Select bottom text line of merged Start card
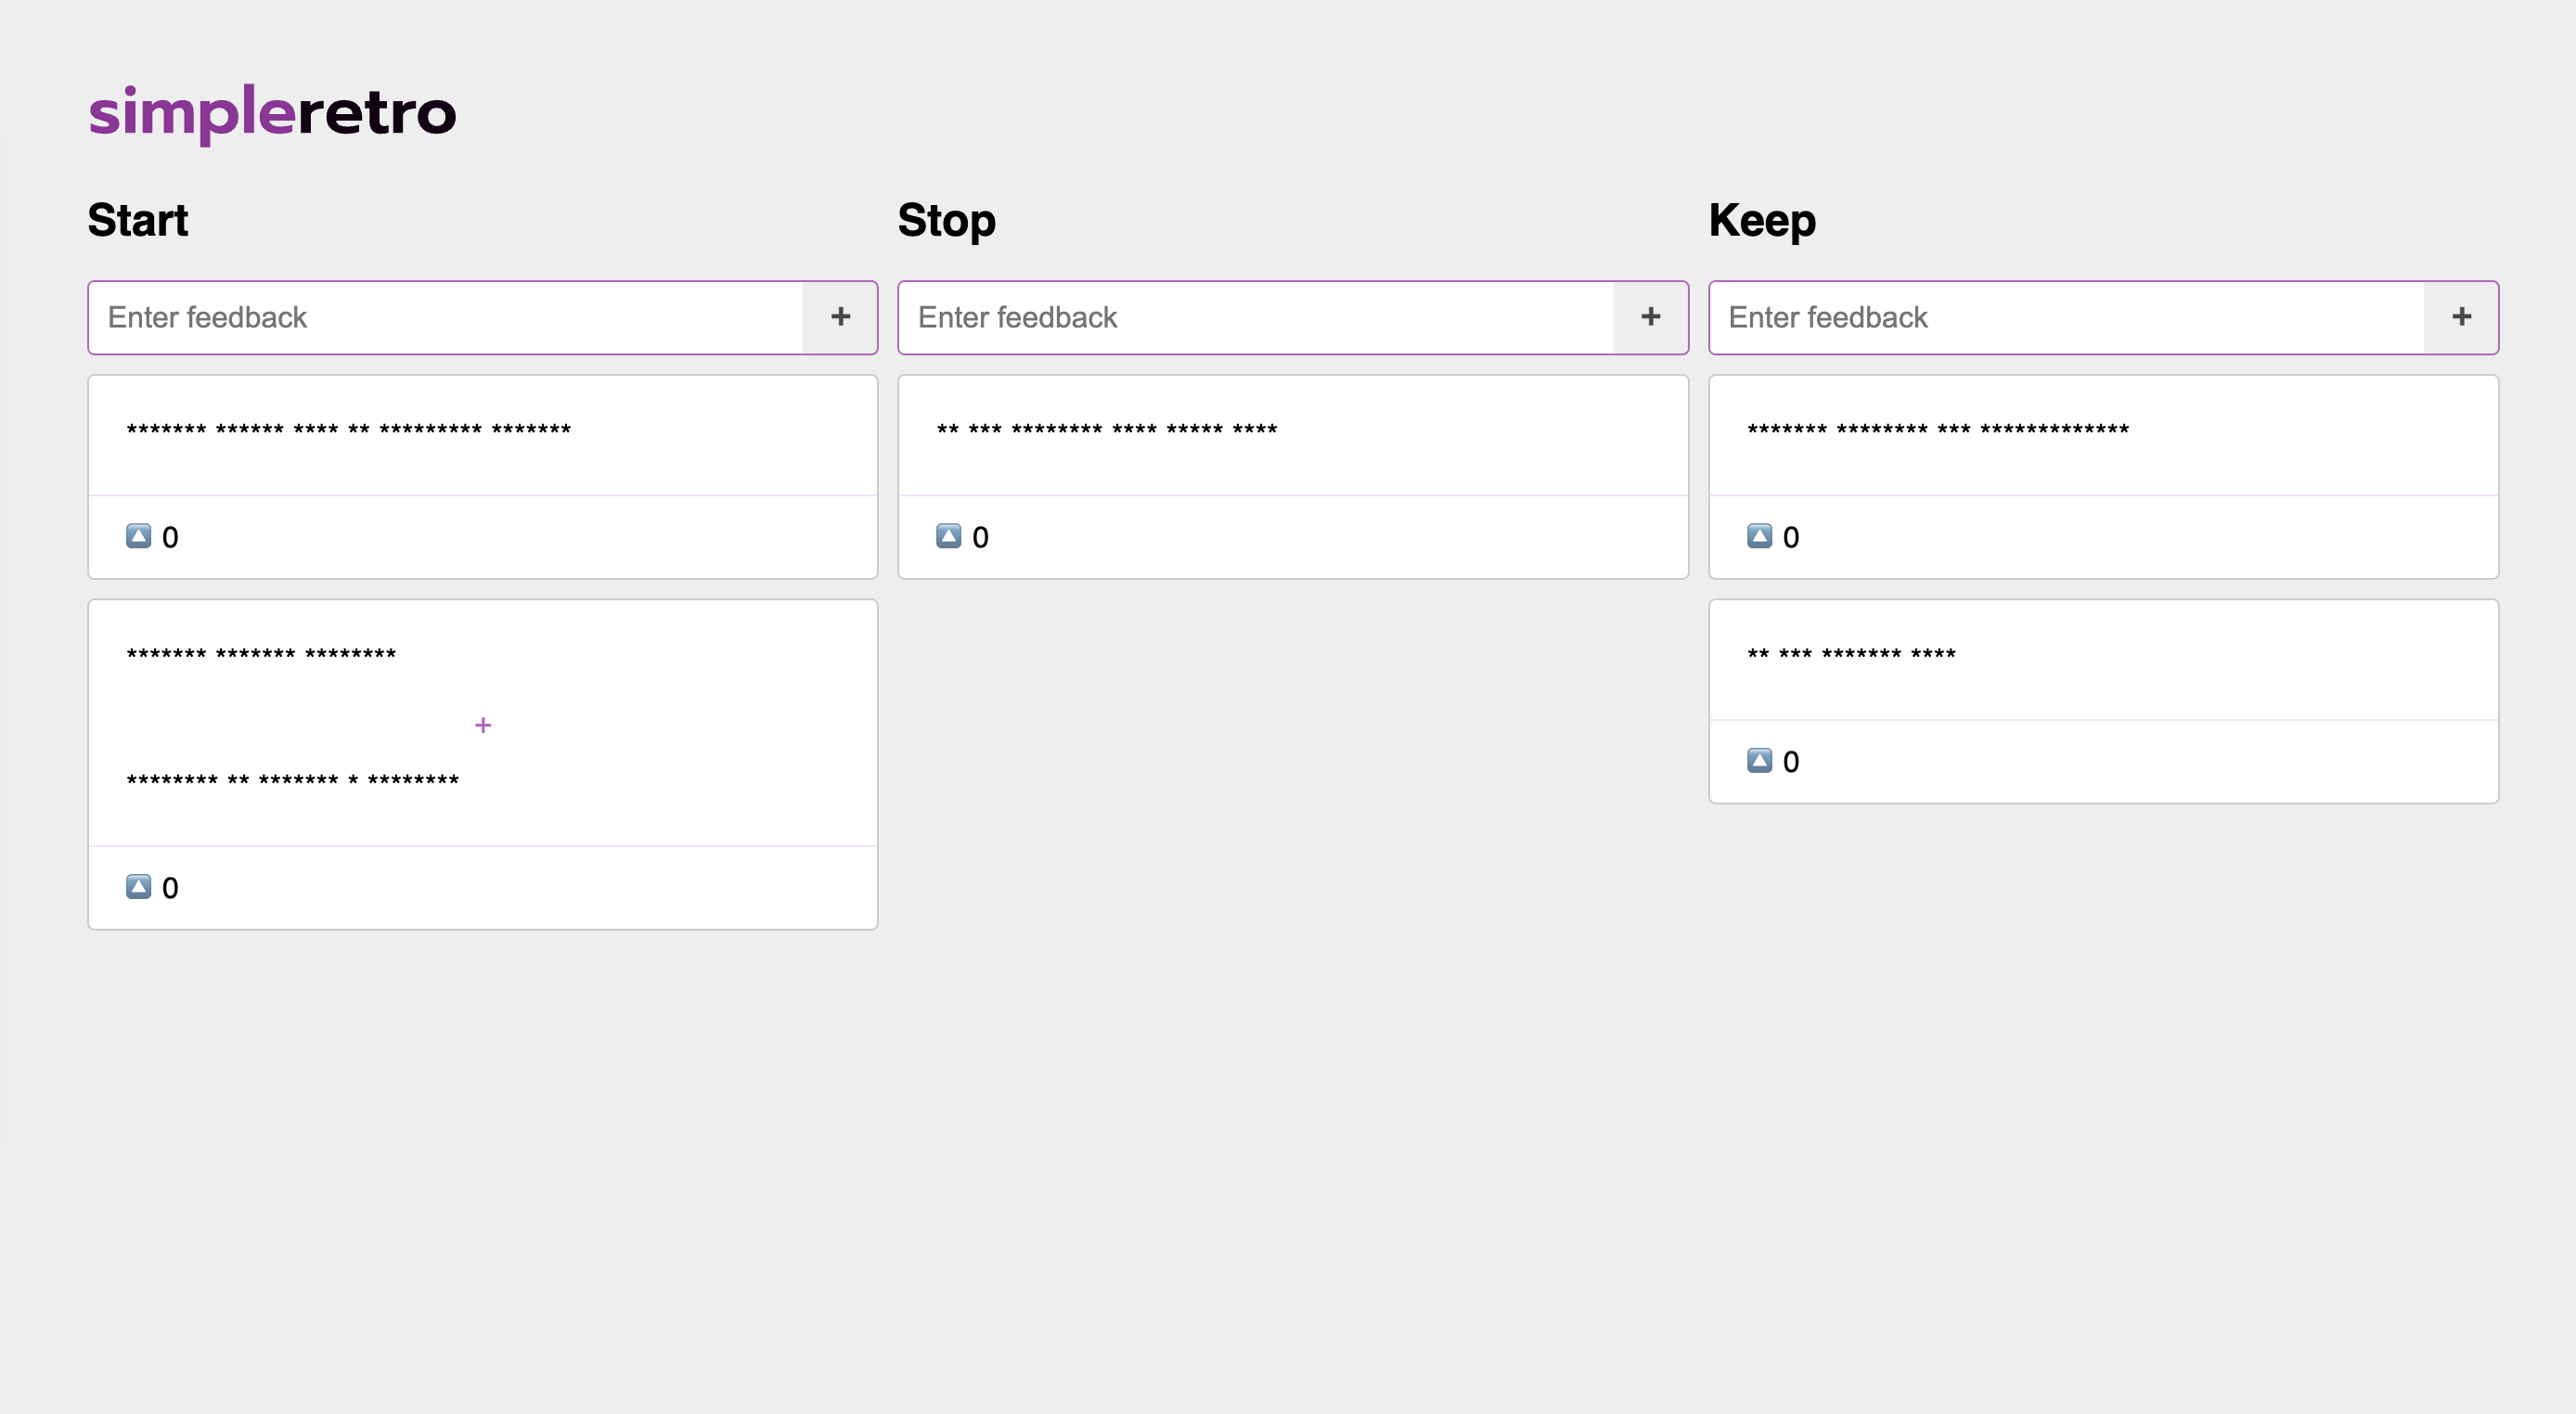 293,780
